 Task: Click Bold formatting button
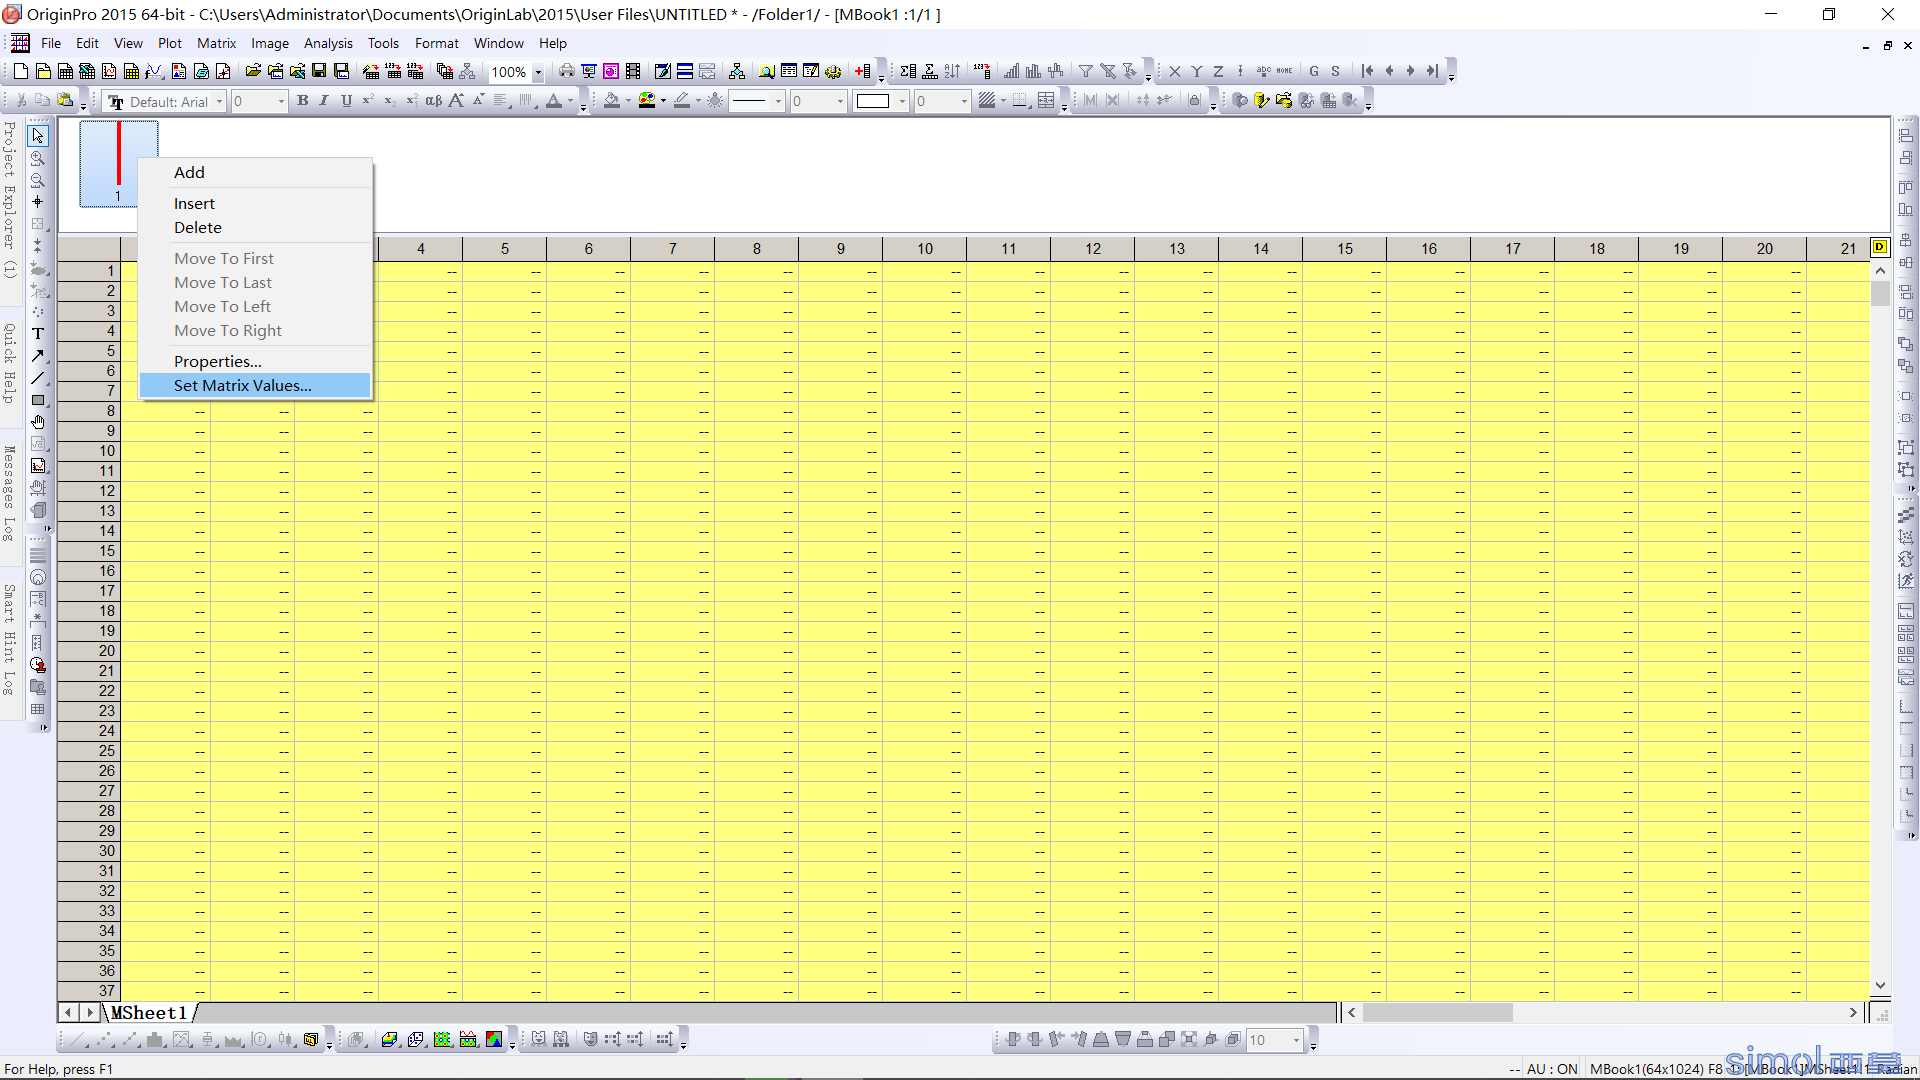click(303, 101)
